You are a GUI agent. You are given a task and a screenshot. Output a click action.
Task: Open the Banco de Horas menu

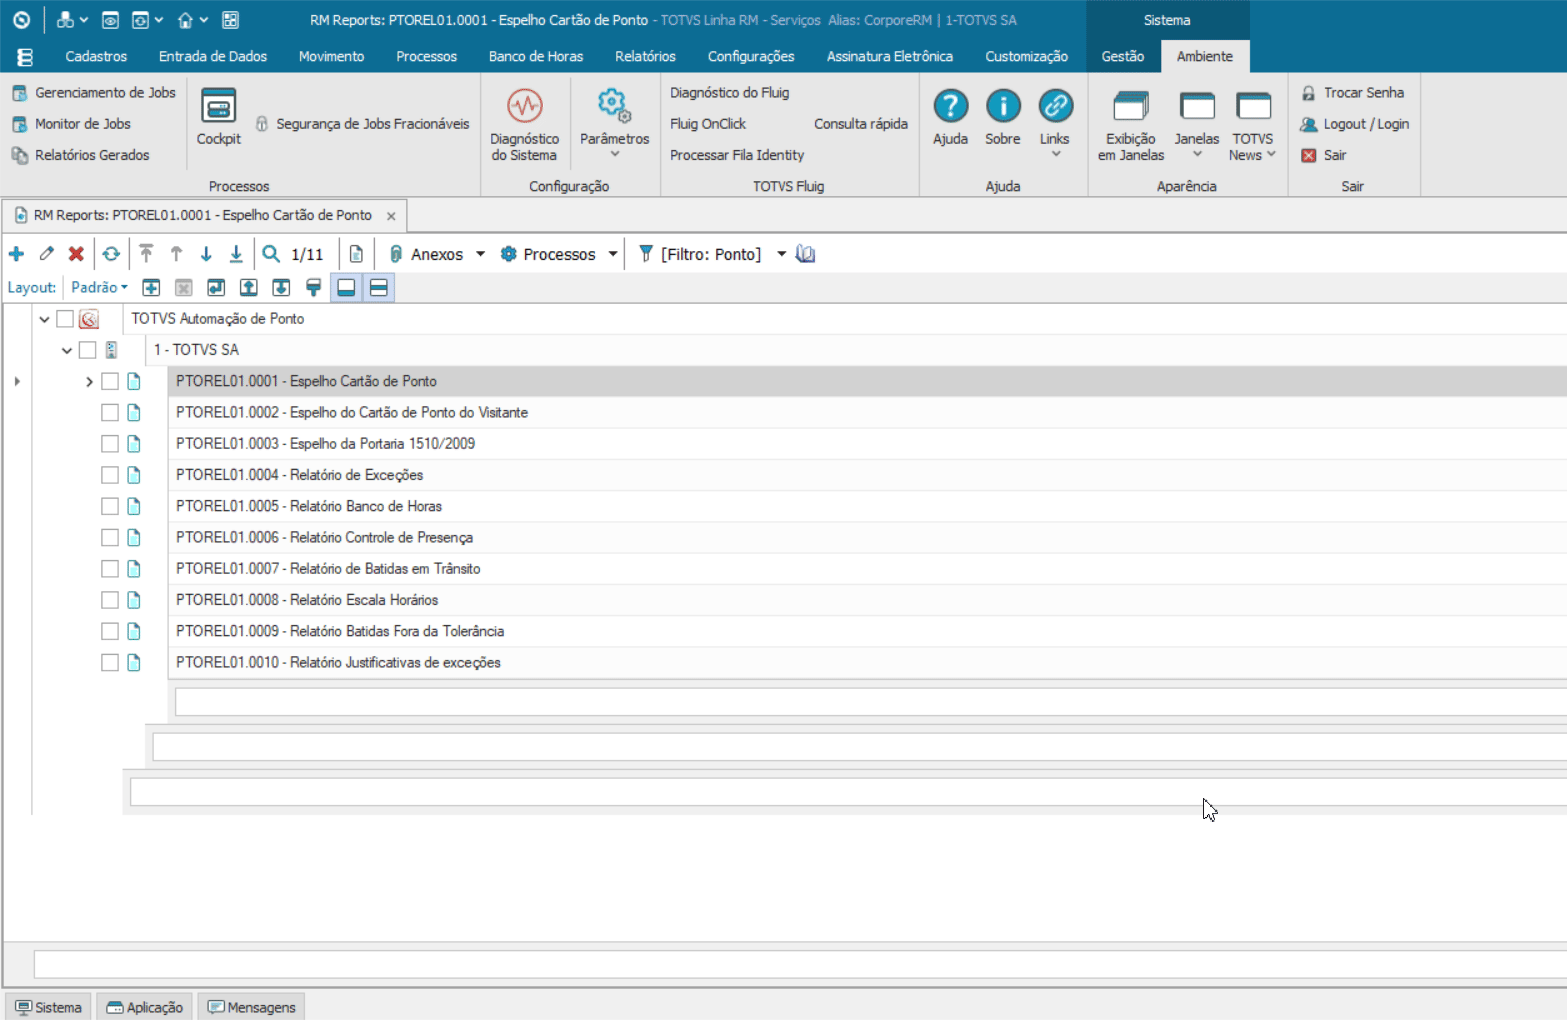coord(536,56)
